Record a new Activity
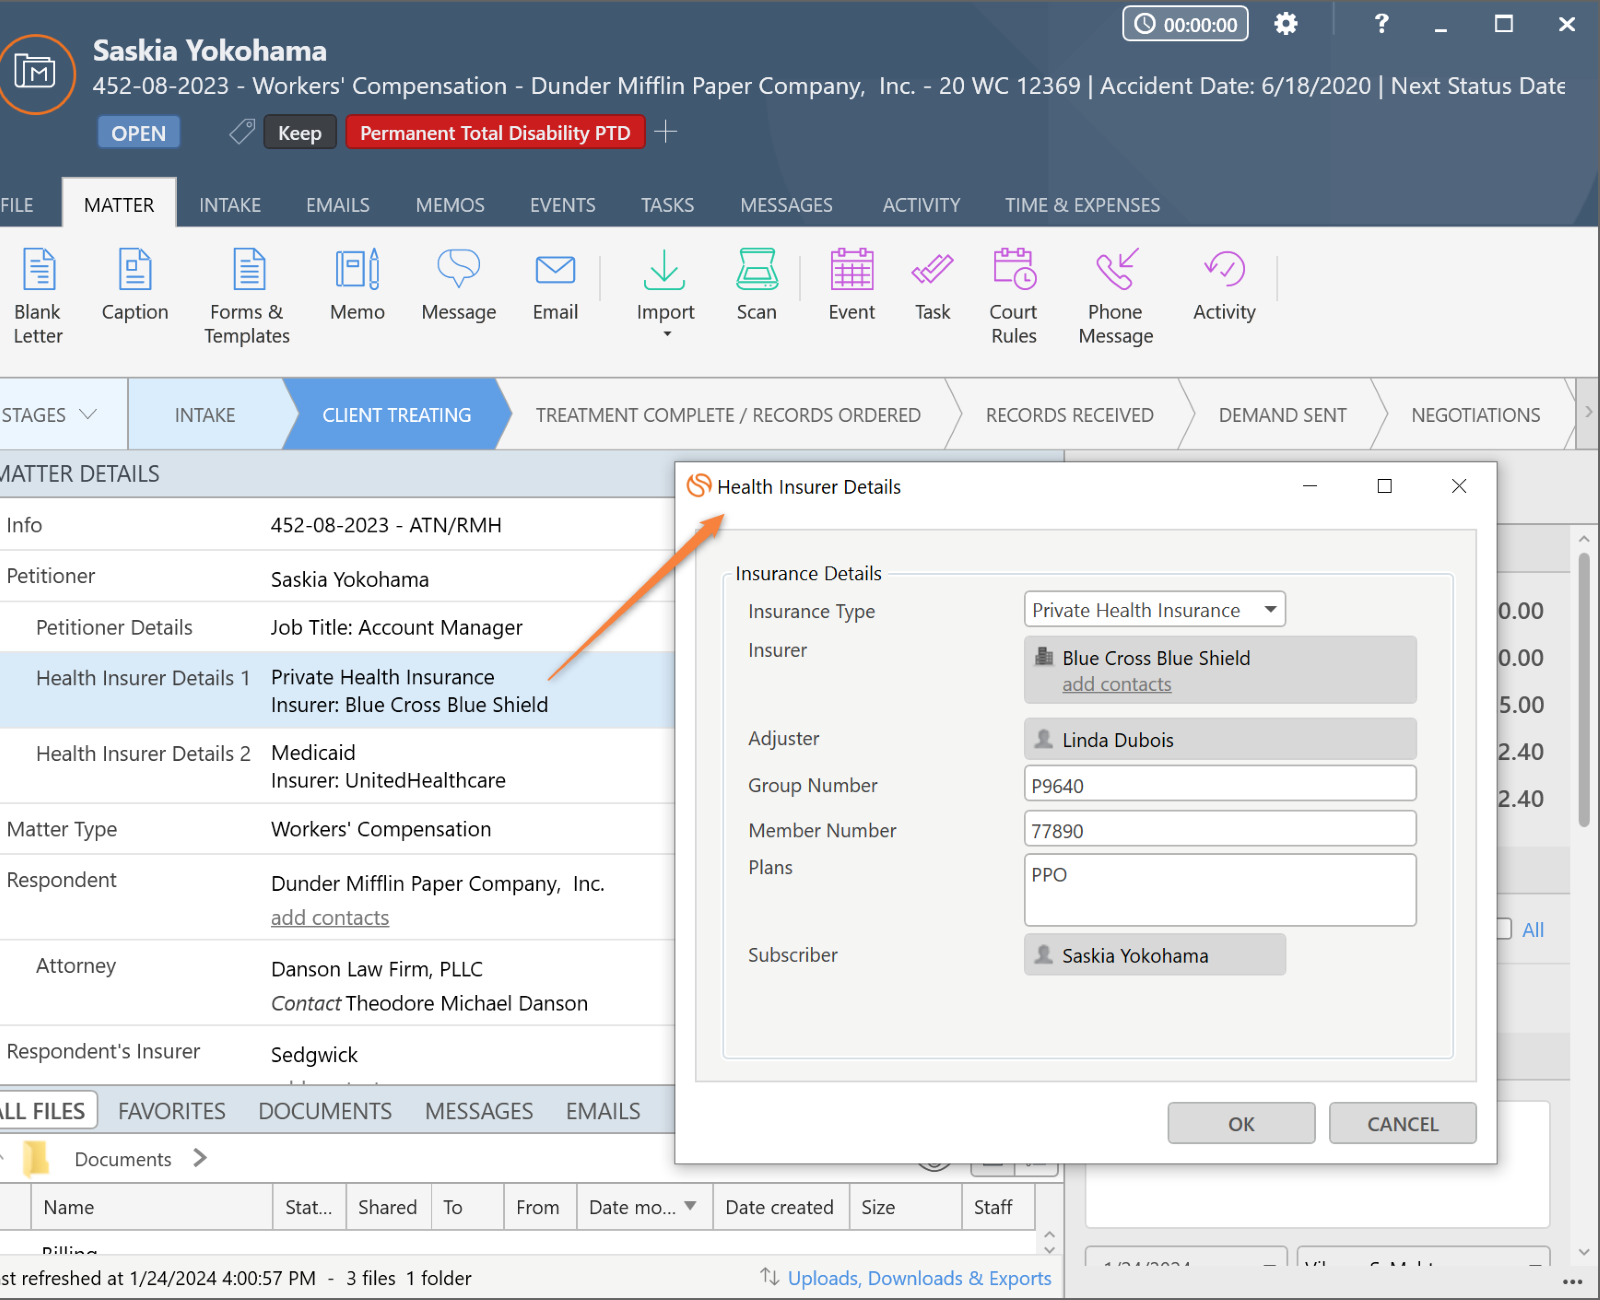The width and height of the screenshot is (1600, 1300). point(1224,285)
